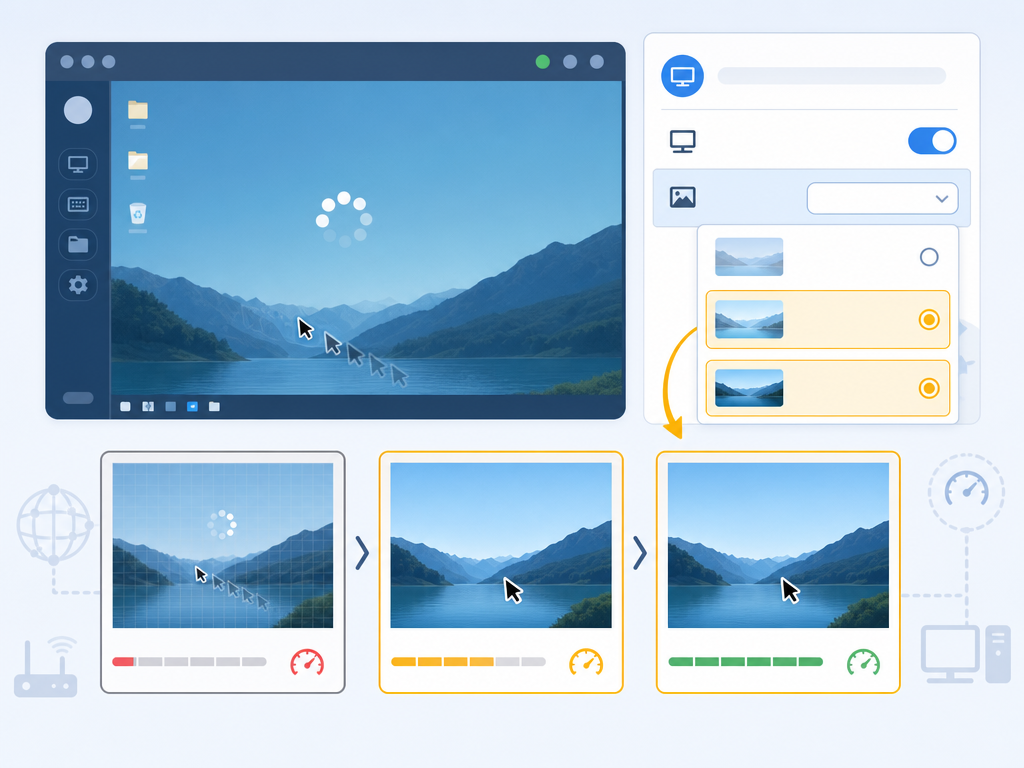Click the pill-shaped button at the sidebar bottom
This screenshot has width=1024, height=768.
[x=78, y=398]
